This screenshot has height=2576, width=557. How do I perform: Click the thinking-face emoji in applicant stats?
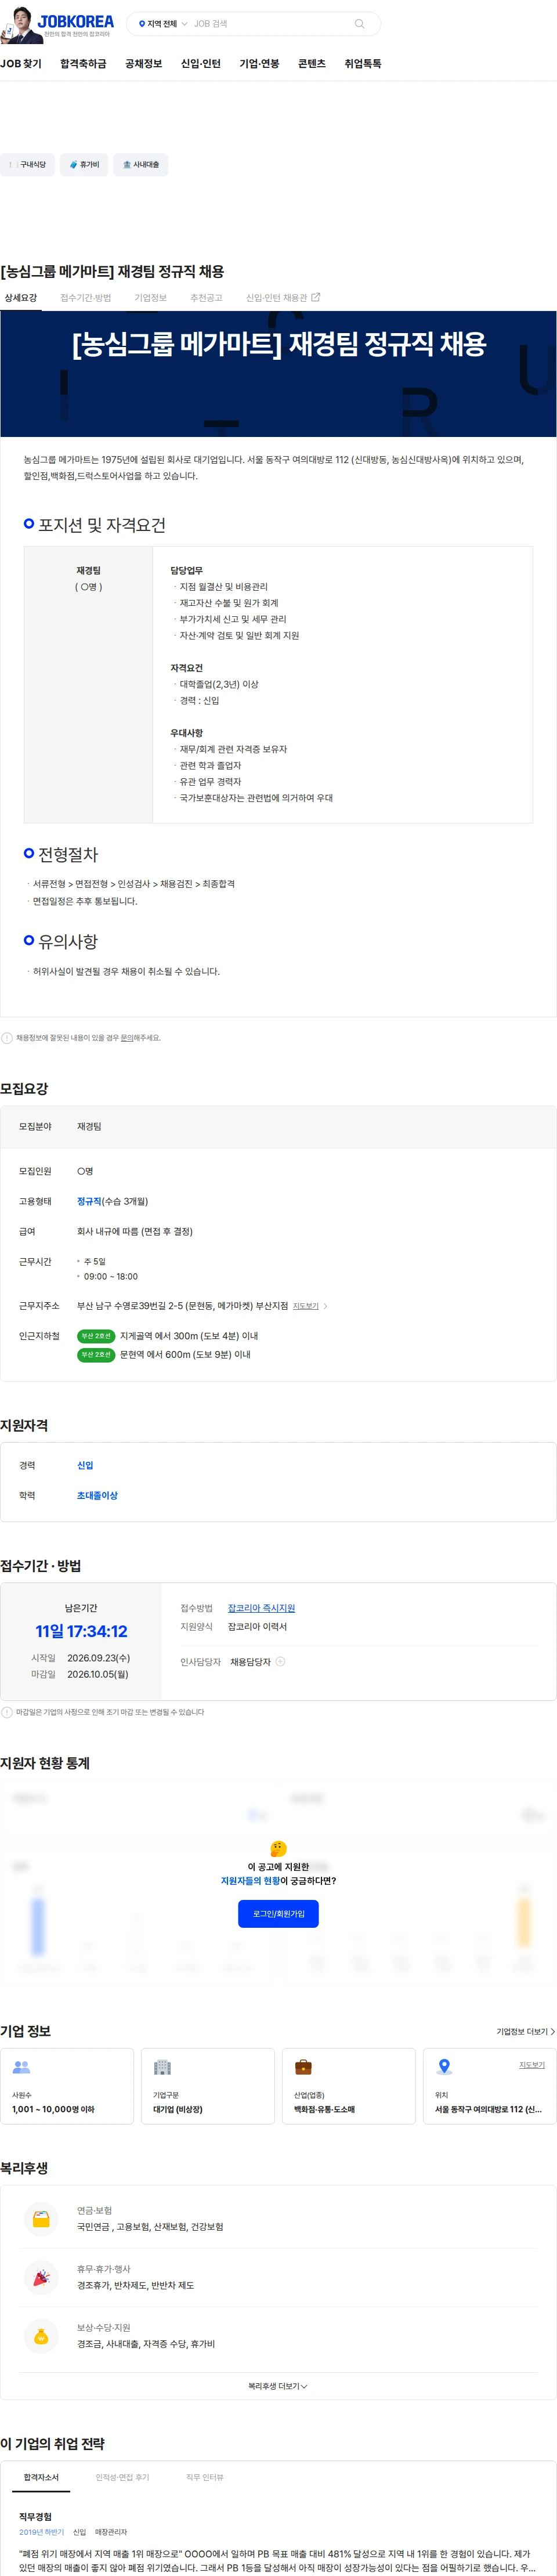pyautogui.click(x=278, y=1848)
